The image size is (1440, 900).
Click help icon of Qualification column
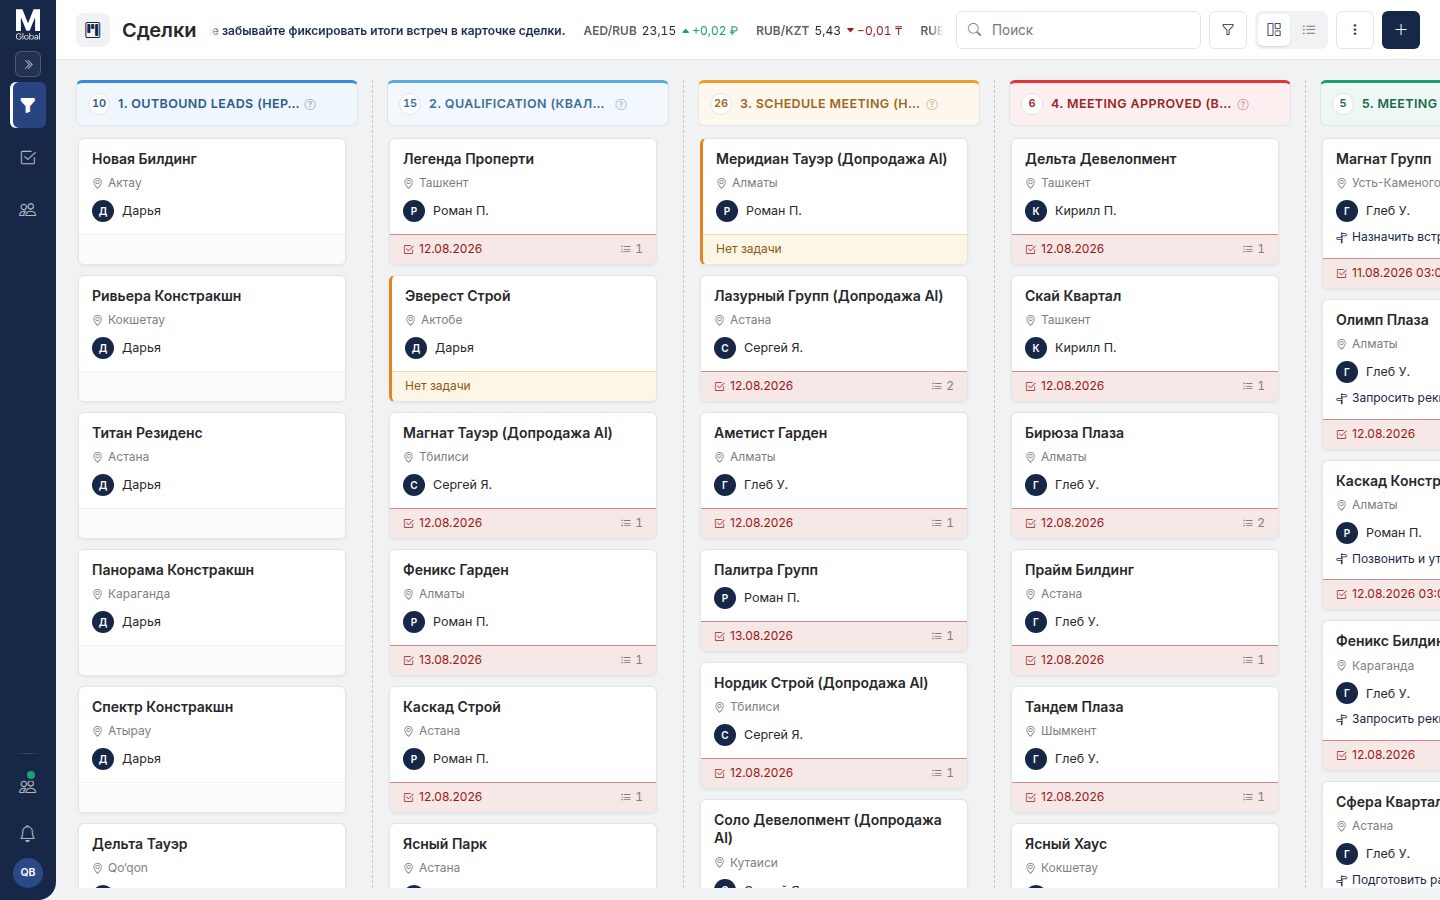(621, 104)
